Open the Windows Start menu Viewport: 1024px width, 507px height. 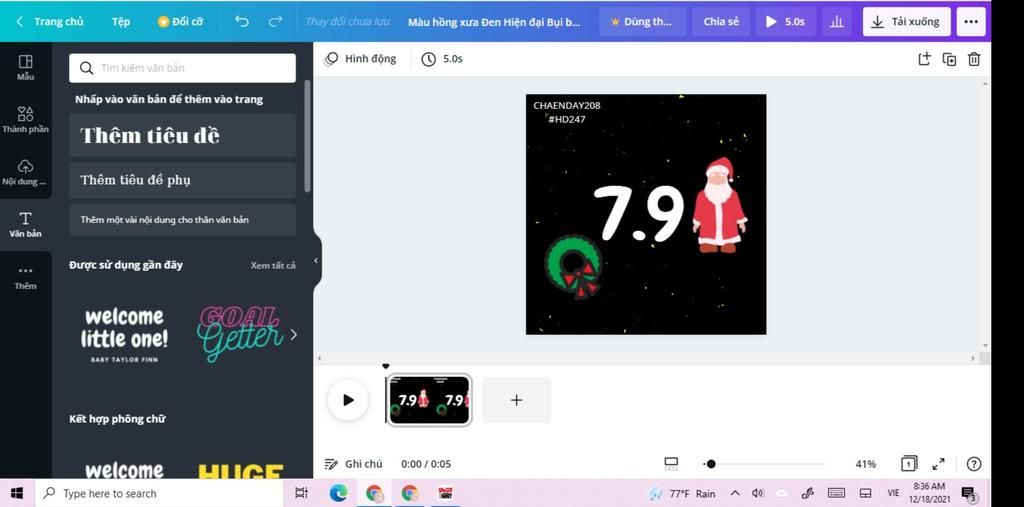[x=17, y=493]
